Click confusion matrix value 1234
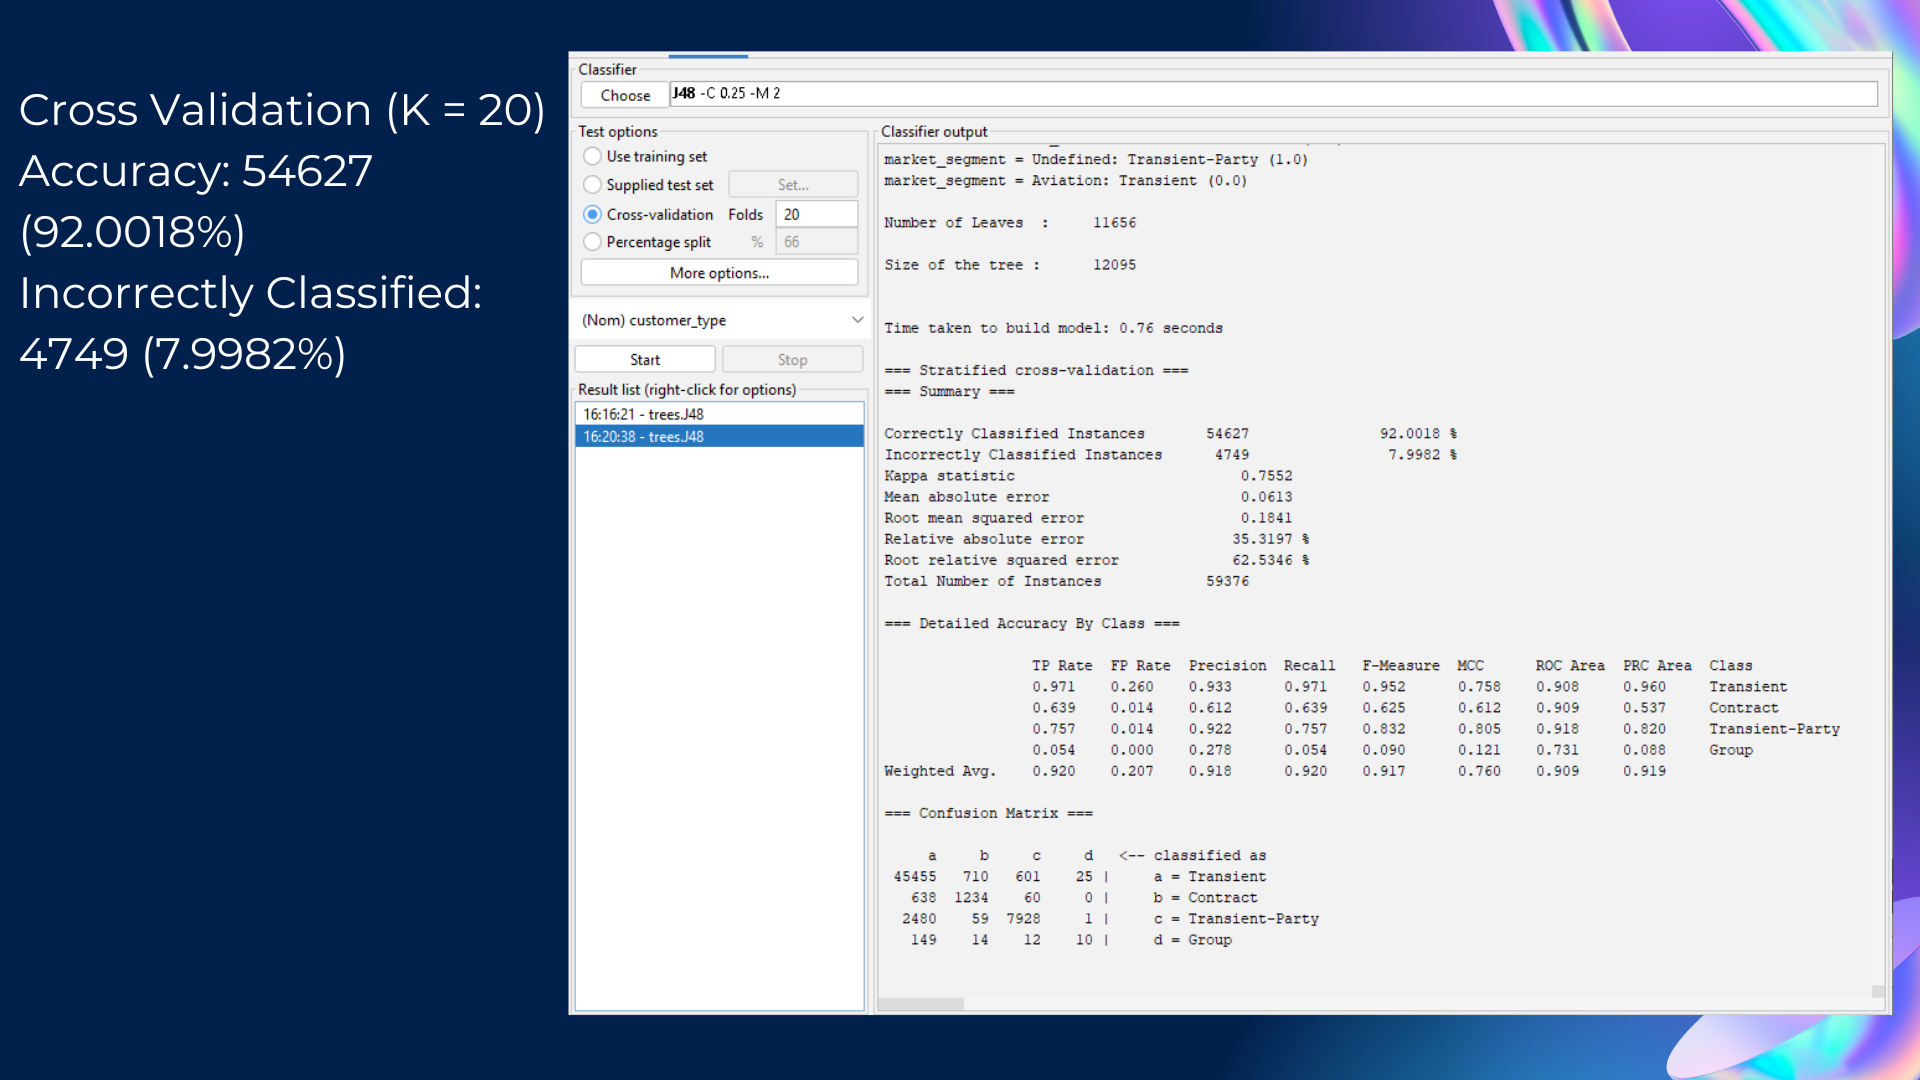This screenshot has width=1920, height=1080. [971, 898]
